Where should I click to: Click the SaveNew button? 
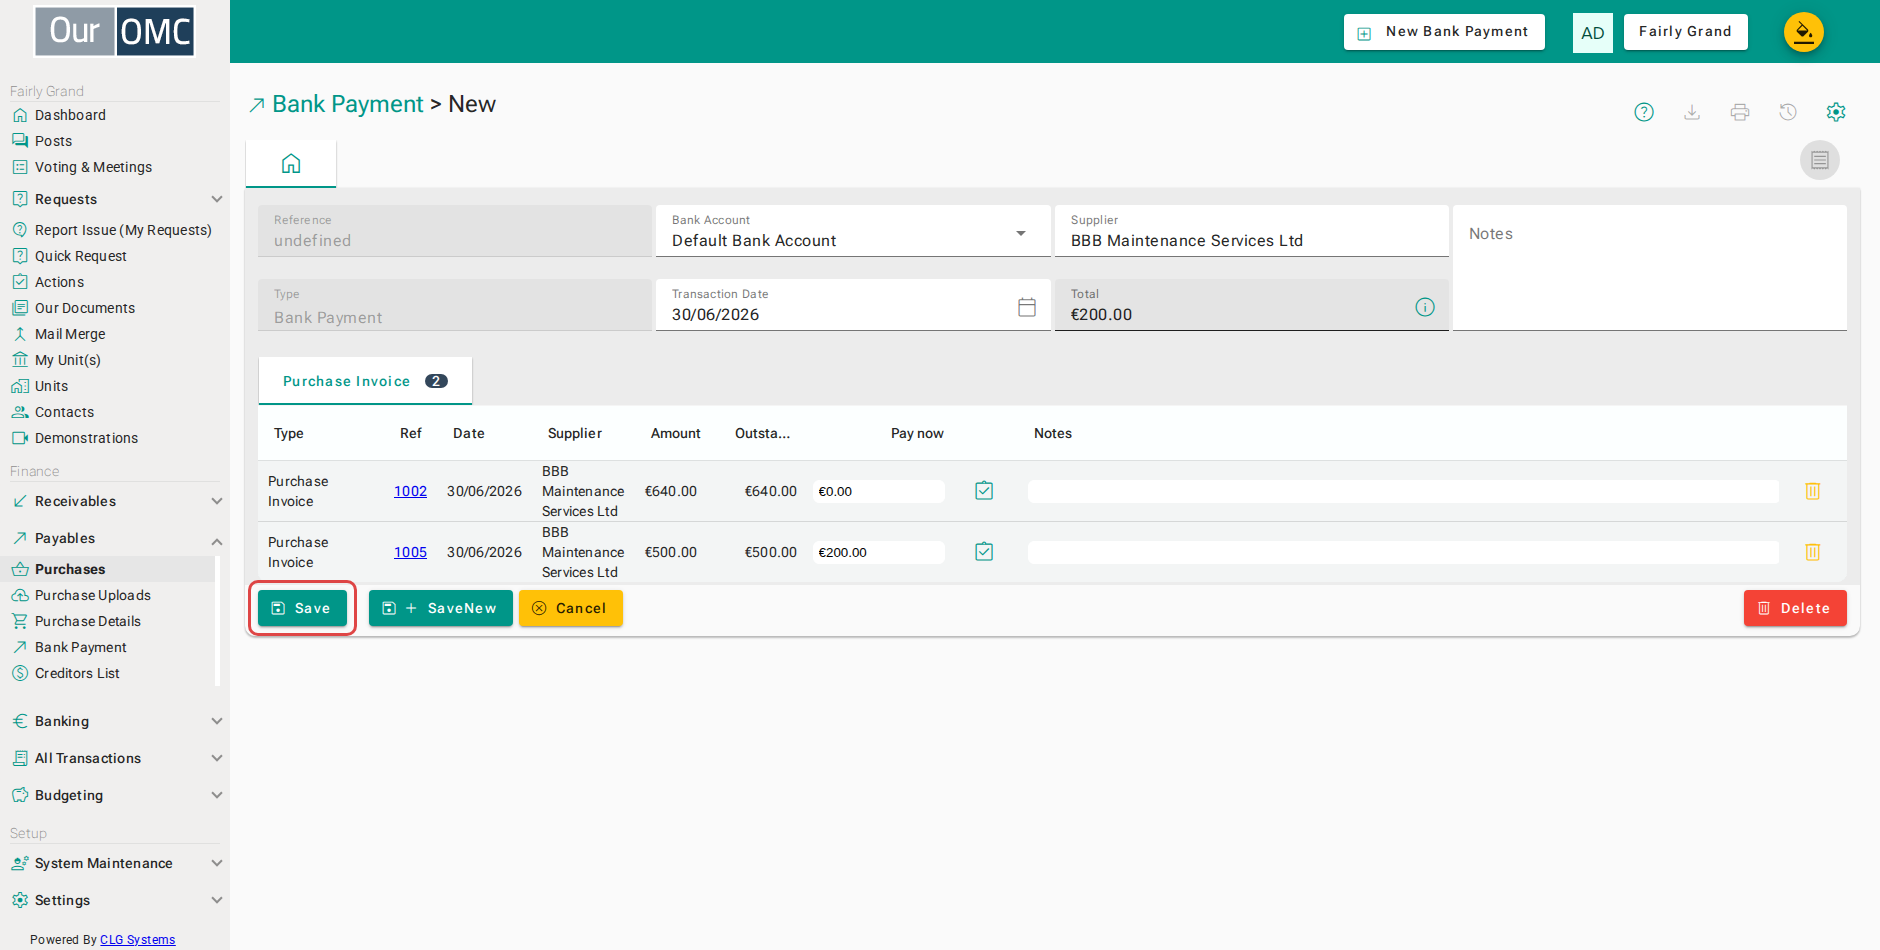click(x=441, y=608)
